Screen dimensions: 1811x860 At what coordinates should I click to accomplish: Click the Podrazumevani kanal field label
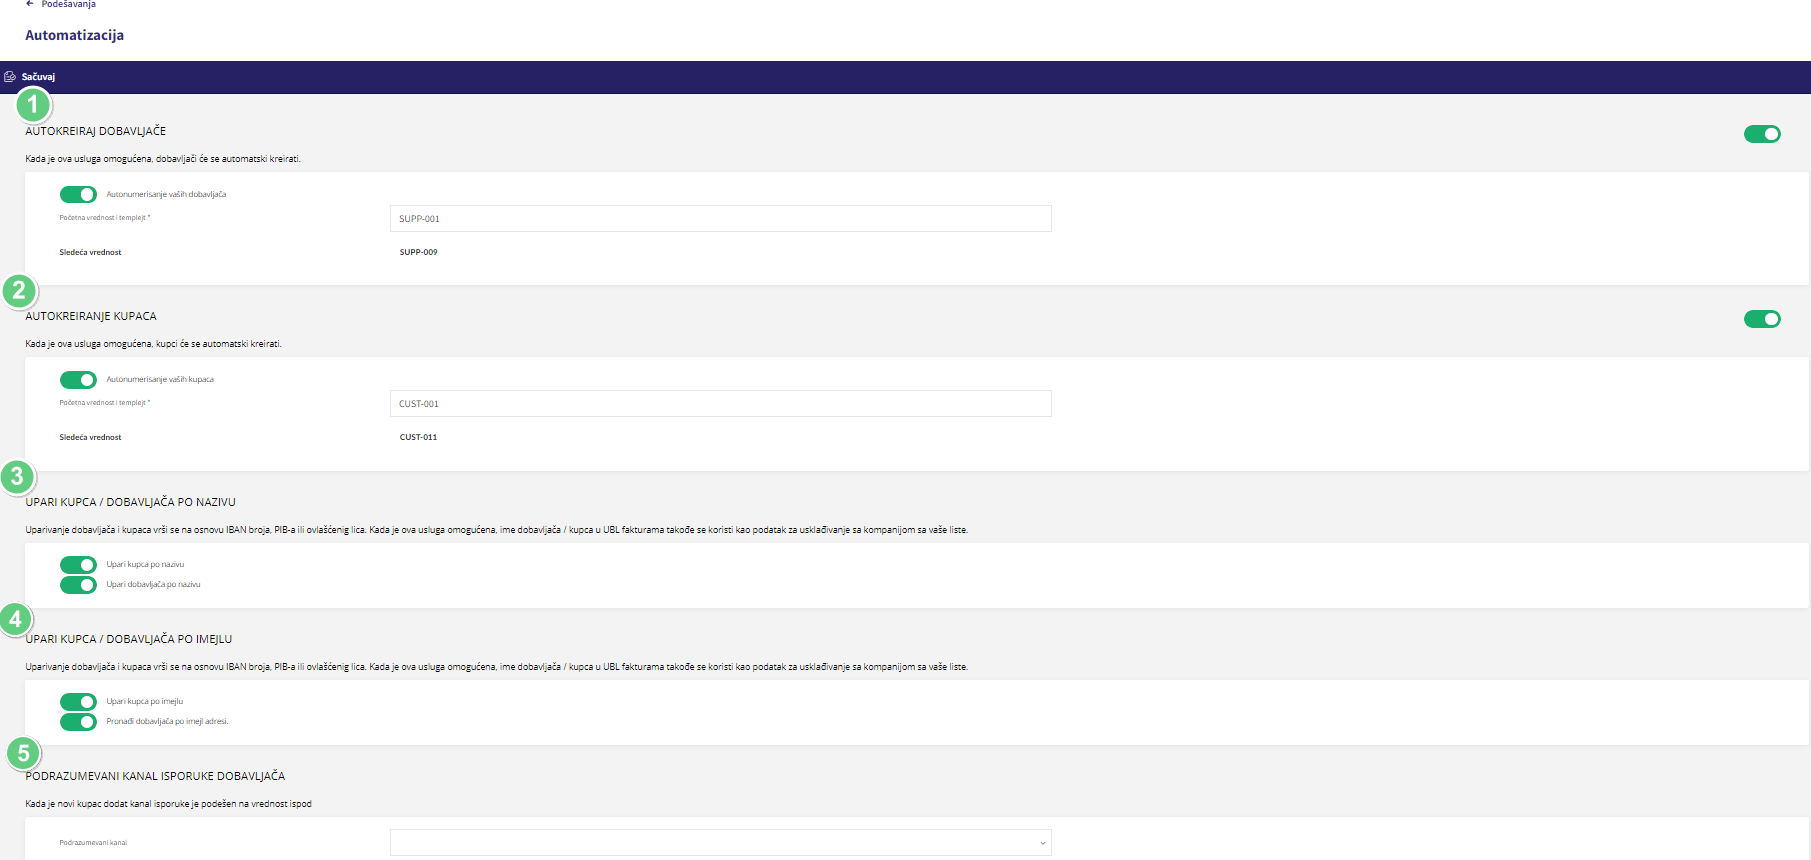point(93,843)
